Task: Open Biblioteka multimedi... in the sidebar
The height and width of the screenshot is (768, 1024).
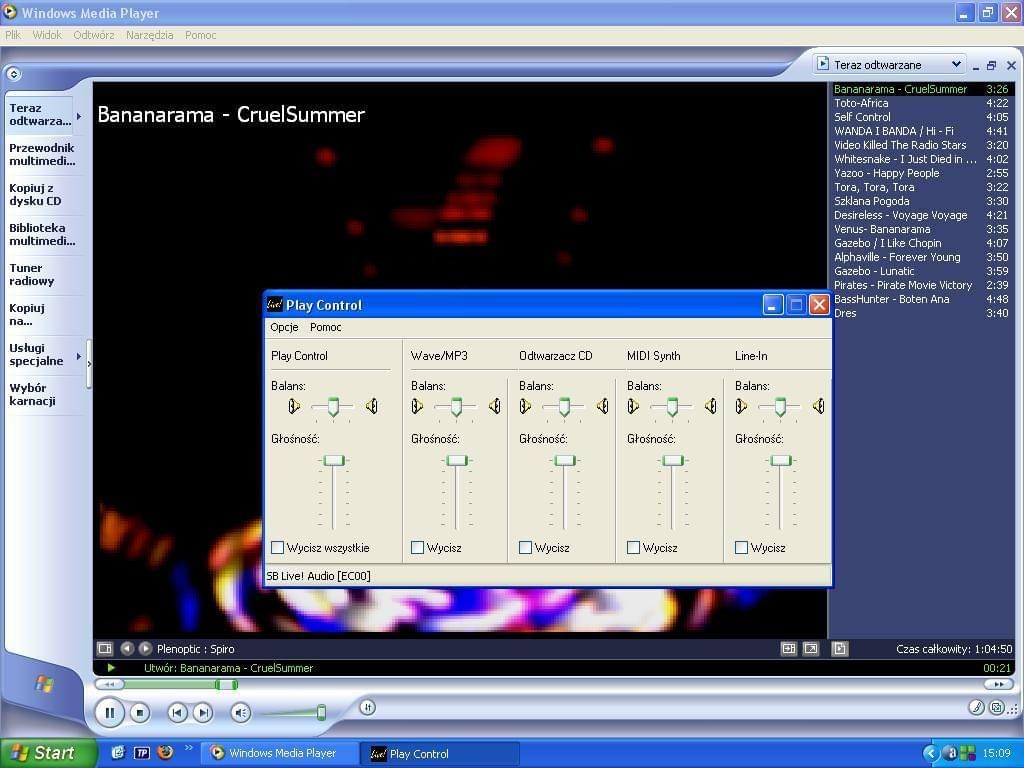Action: [42, 234]
